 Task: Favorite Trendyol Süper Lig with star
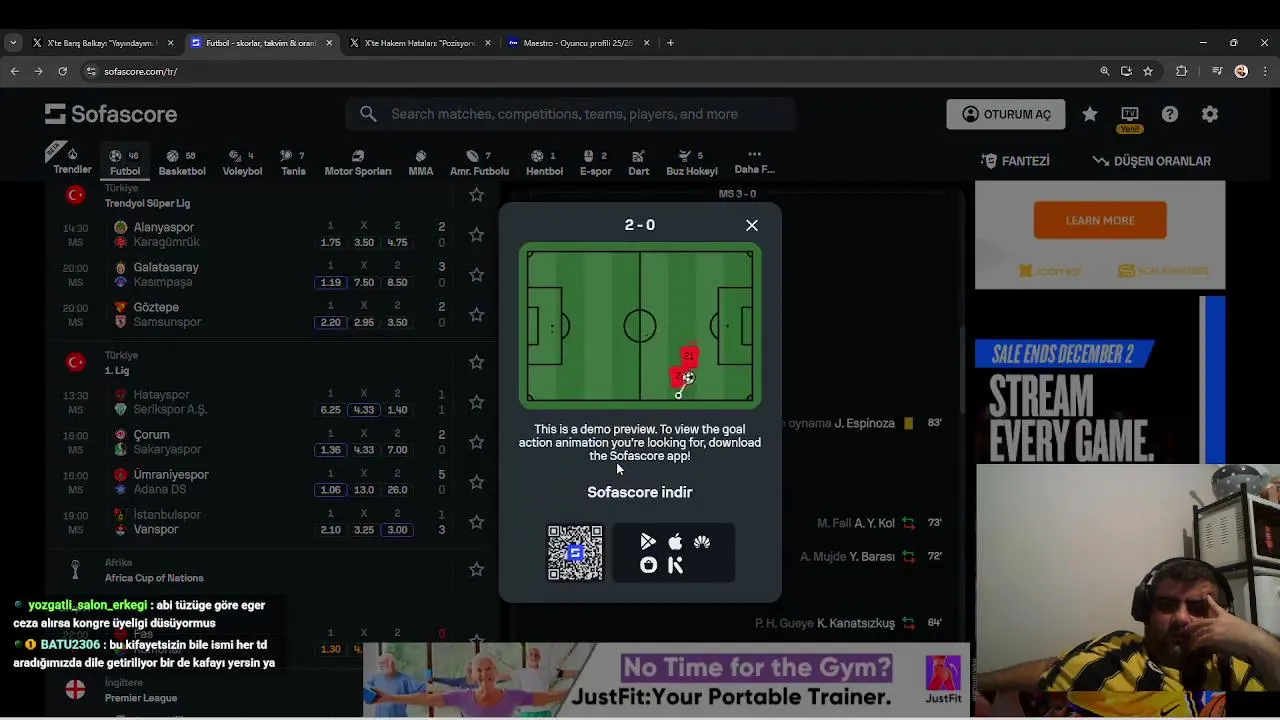click(x=476, y=195)
